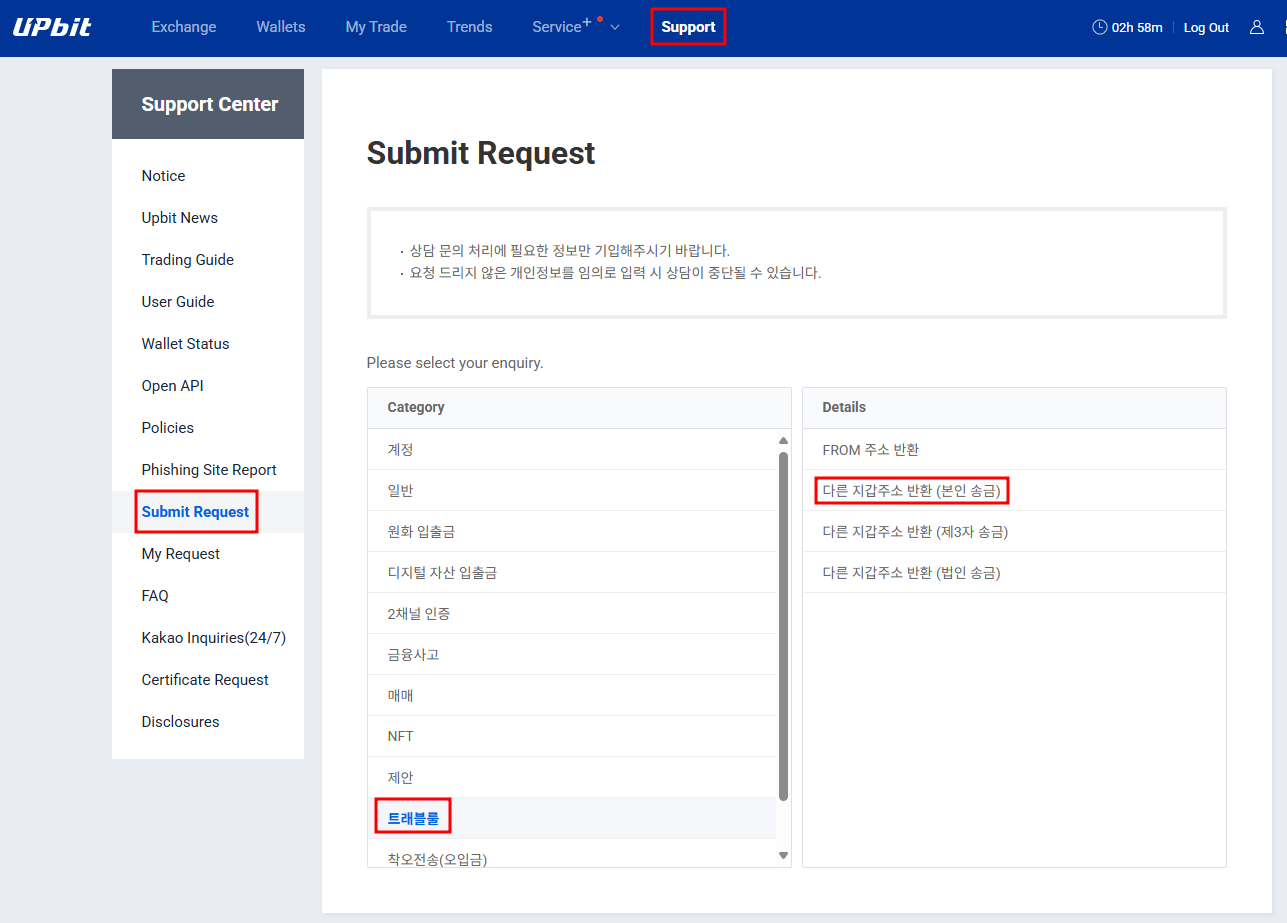
Task: Click the Log Out link
Action: 1206,28
